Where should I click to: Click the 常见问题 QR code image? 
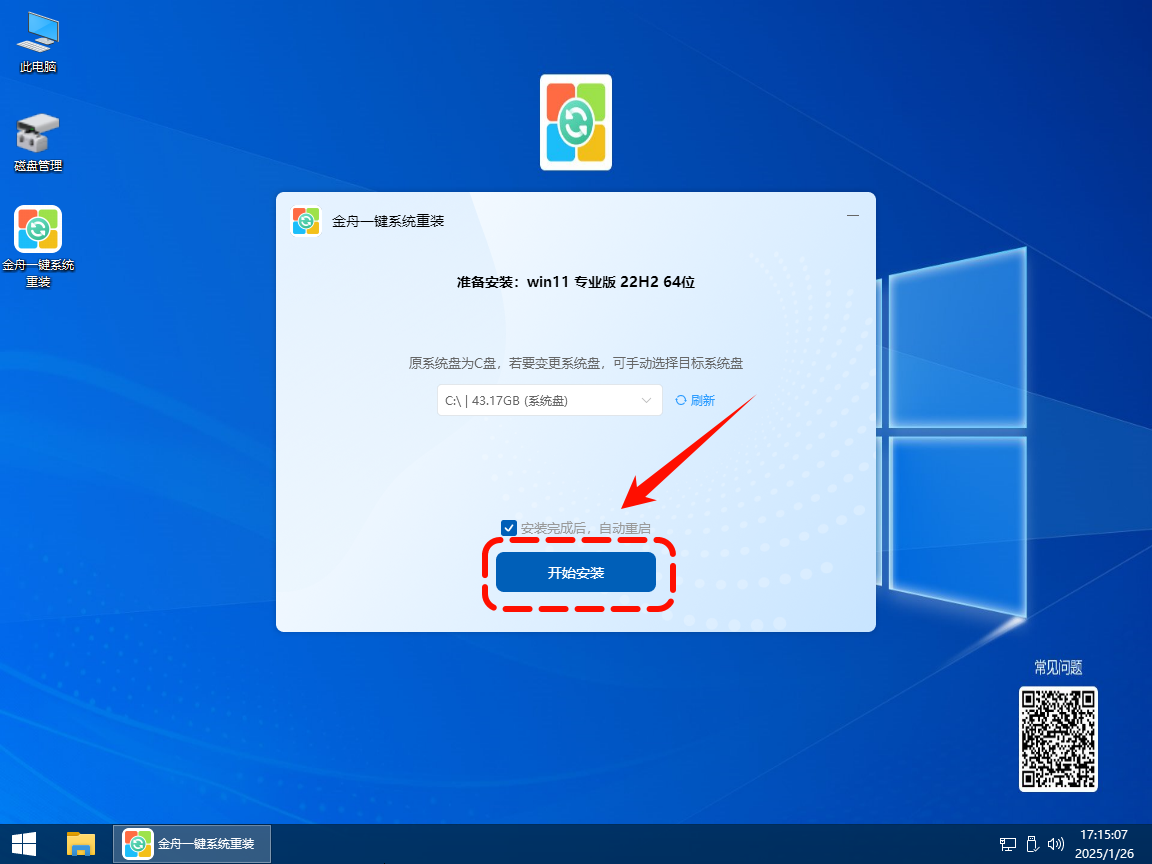1058,739
